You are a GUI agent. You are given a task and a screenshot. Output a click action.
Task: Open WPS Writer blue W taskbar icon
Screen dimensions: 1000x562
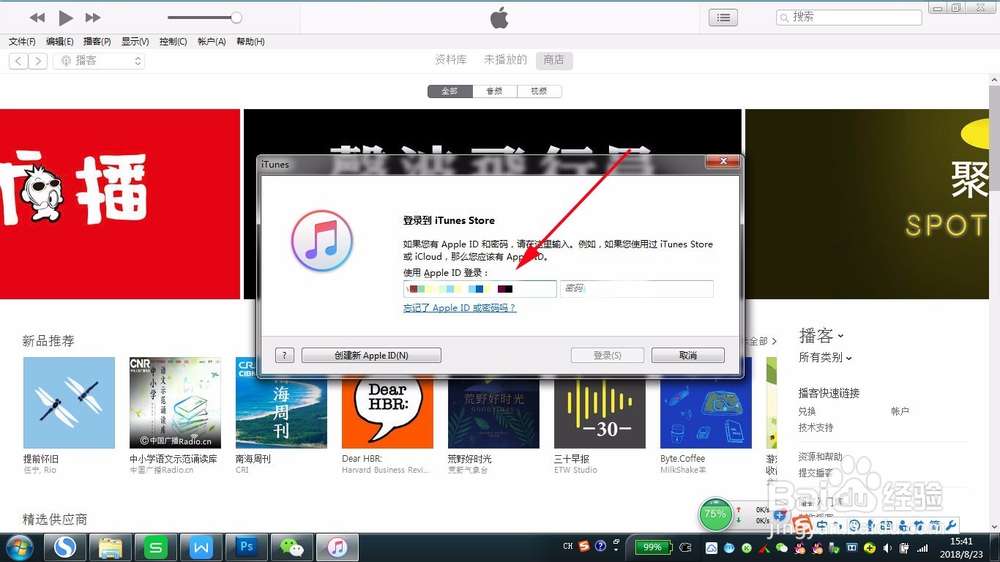click(201, 547)
